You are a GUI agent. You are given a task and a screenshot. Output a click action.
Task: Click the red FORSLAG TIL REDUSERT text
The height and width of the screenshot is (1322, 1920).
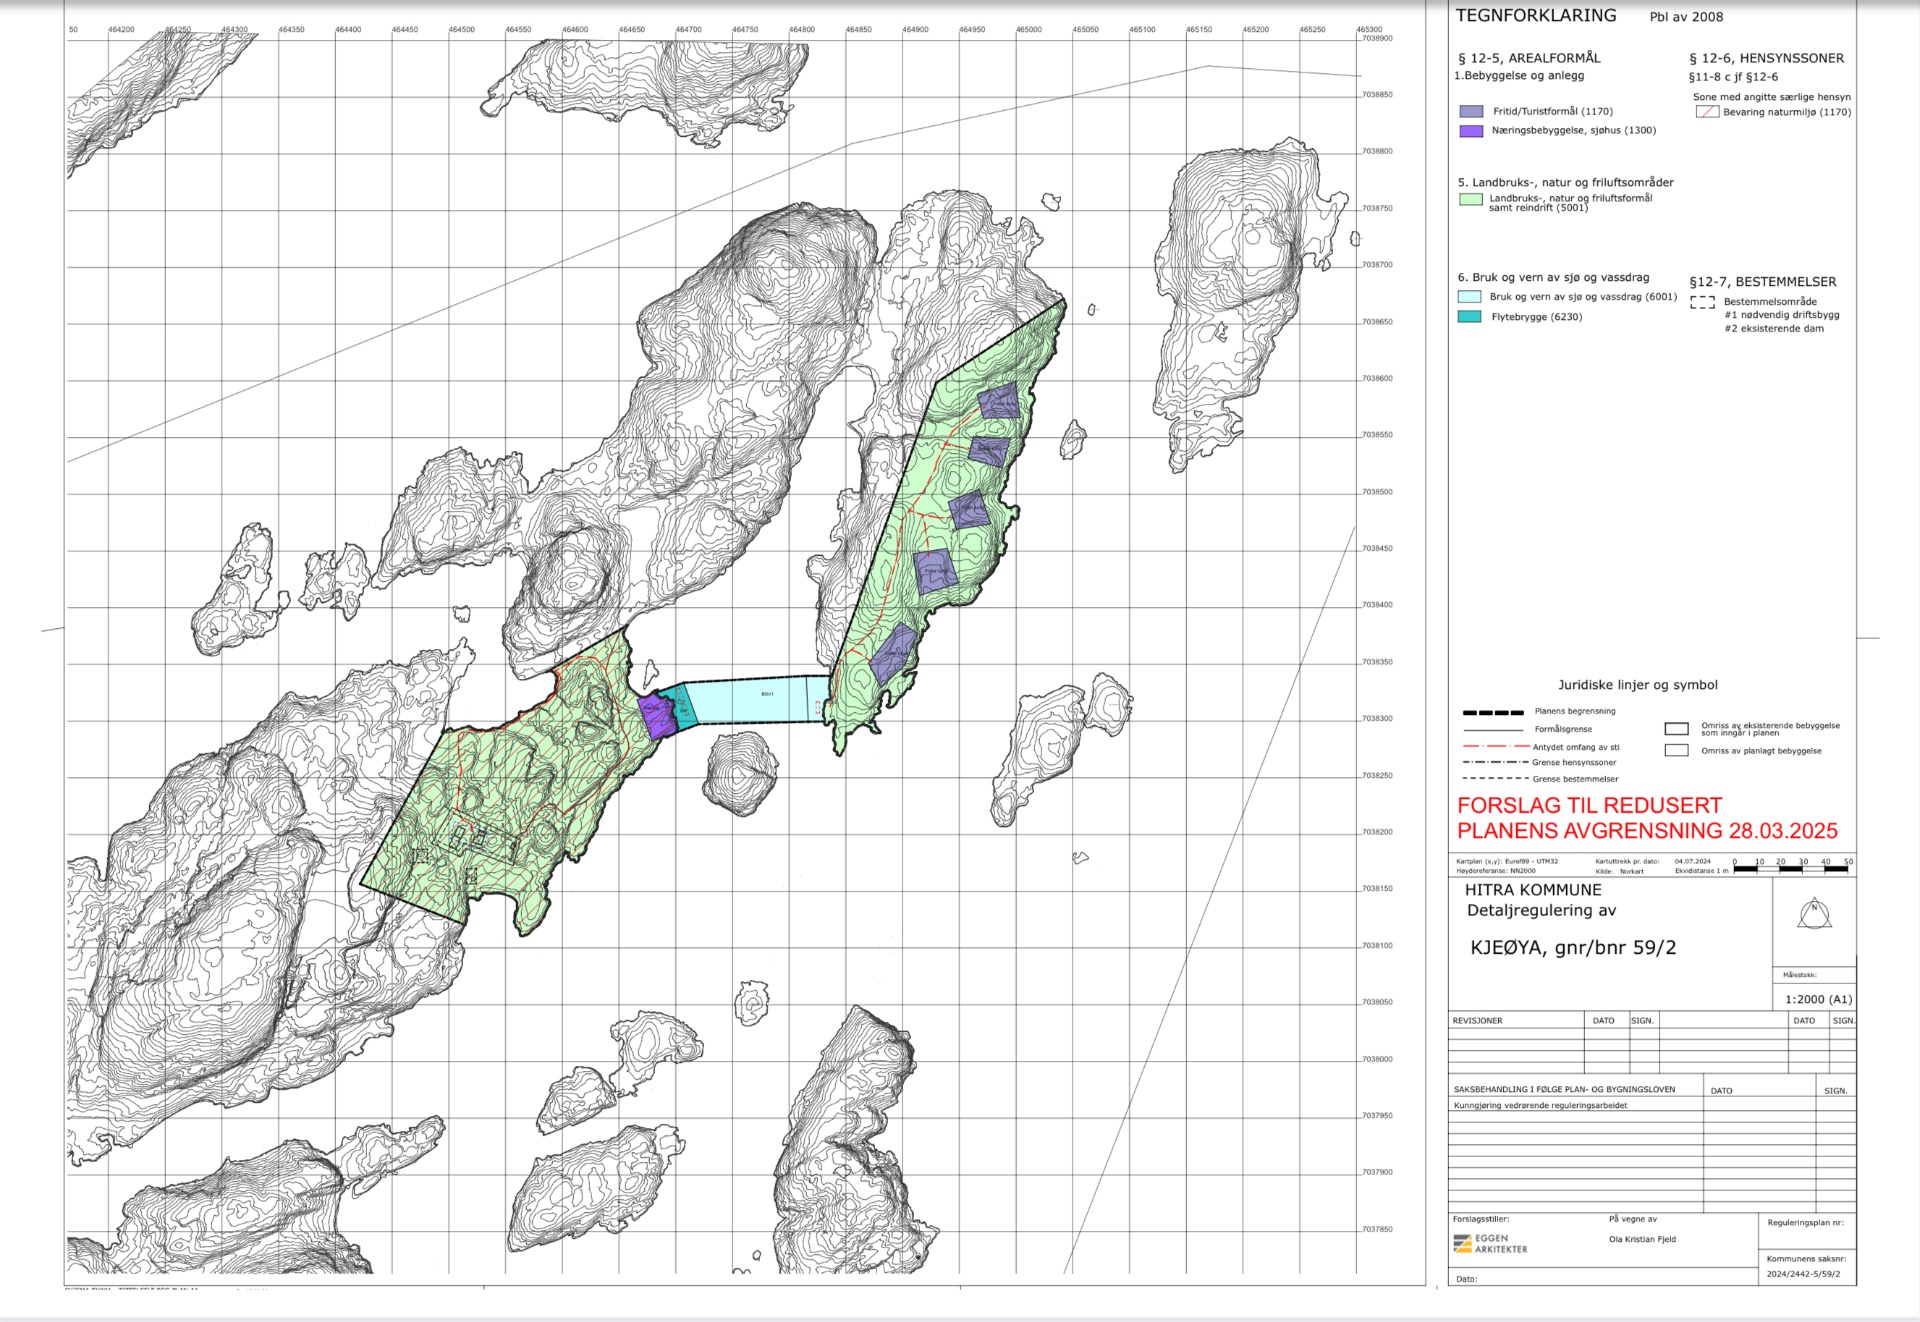coord(1589,806)
